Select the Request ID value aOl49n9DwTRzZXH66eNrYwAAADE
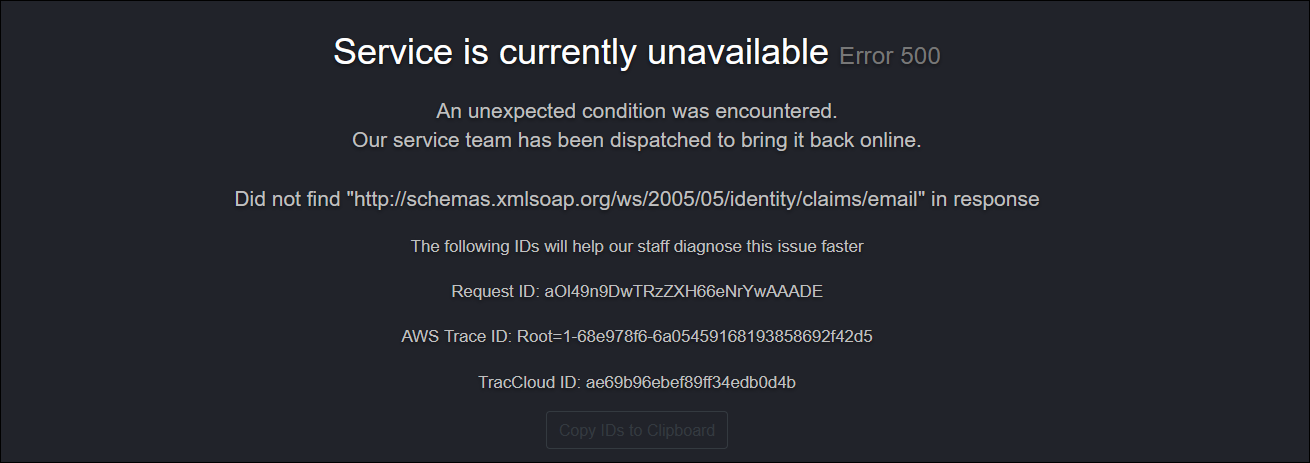Image resolution: width=1310 pixels, height=463 pixels. tap(683, 292)
